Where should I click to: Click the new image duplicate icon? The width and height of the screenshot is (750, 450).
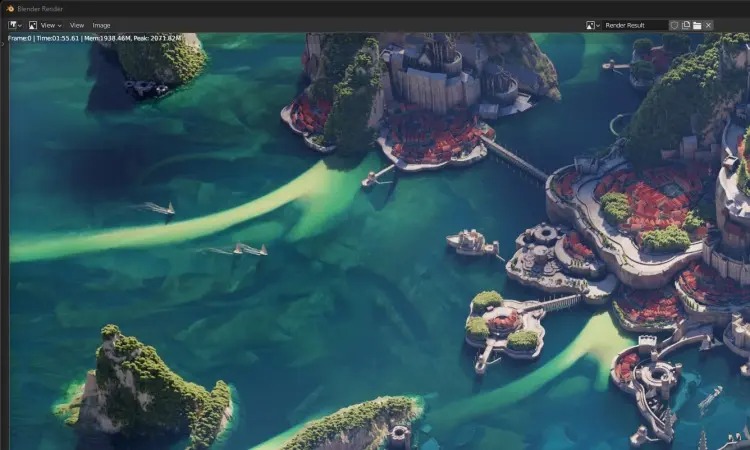[686, 25]
